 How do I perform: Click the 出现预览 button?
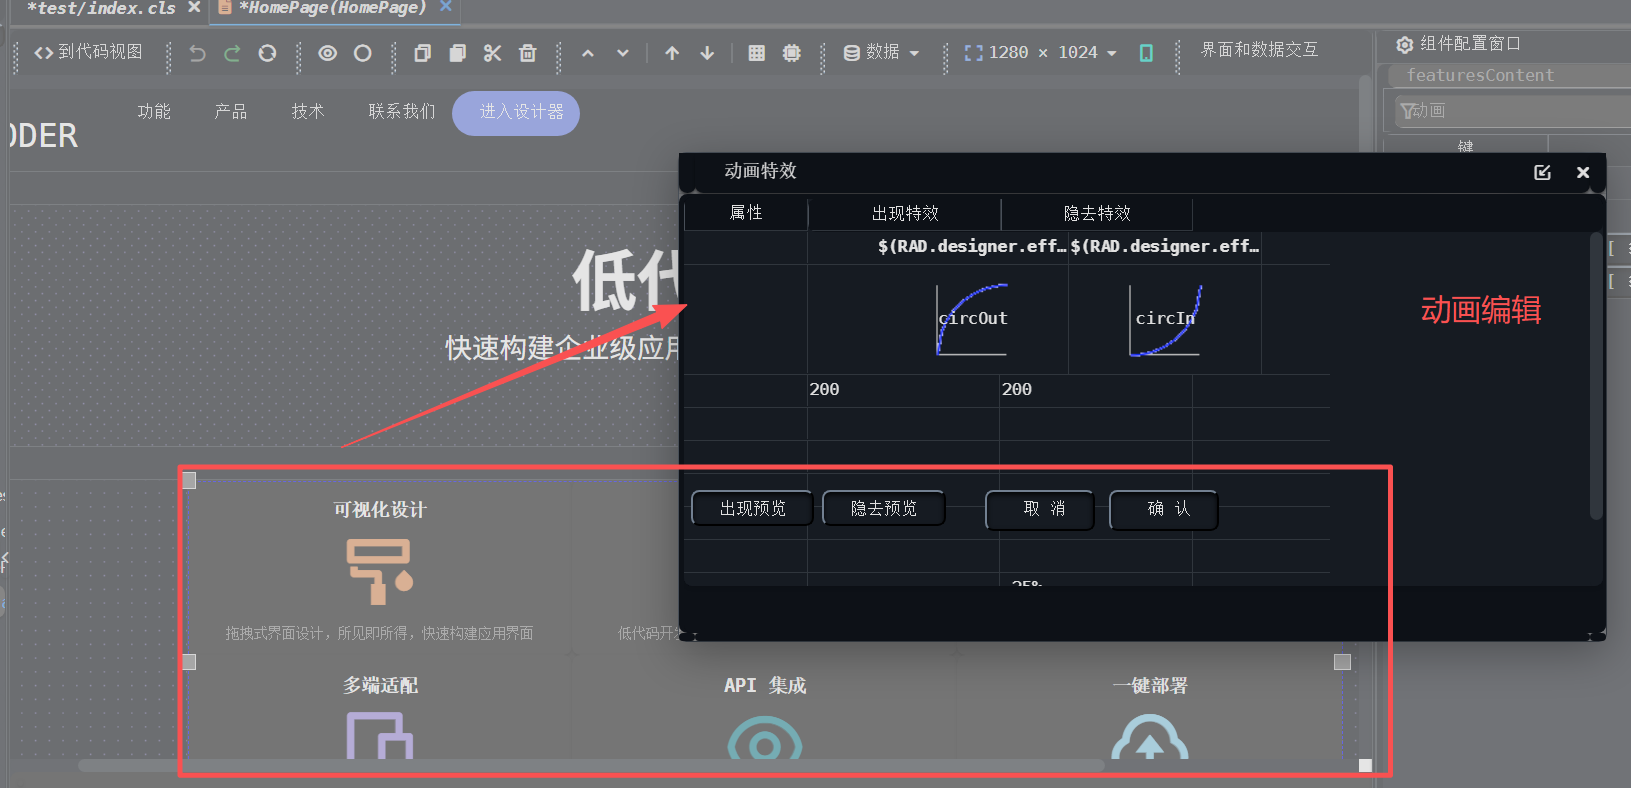click(752, 508)
